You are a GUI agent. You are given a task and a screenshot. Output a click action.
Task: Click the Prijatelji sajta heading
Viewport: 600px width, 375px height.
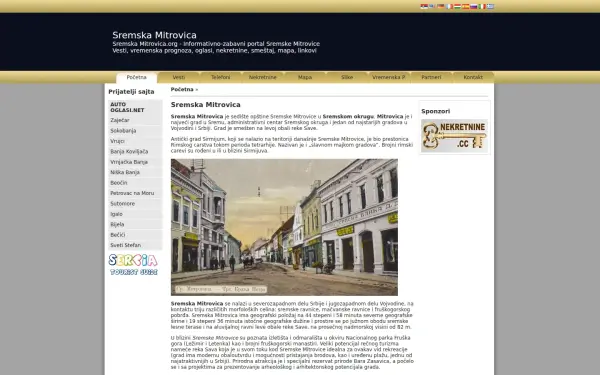(x=131, y=91)
